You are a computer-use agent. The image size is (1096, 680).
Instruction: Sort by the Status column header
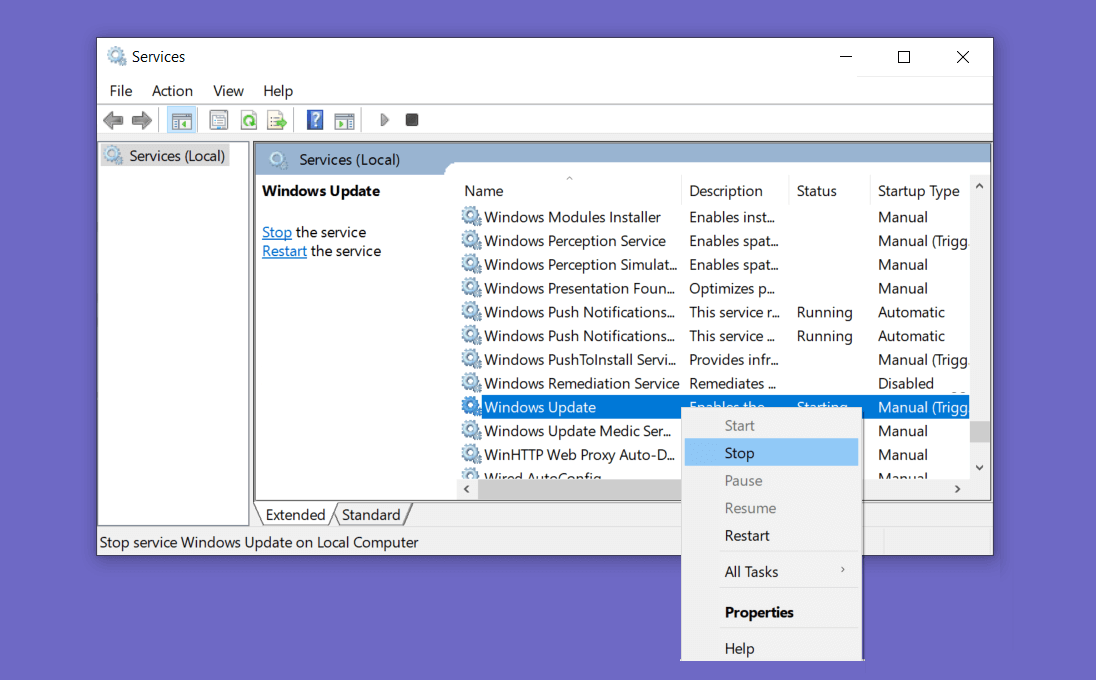click(829, 191)
